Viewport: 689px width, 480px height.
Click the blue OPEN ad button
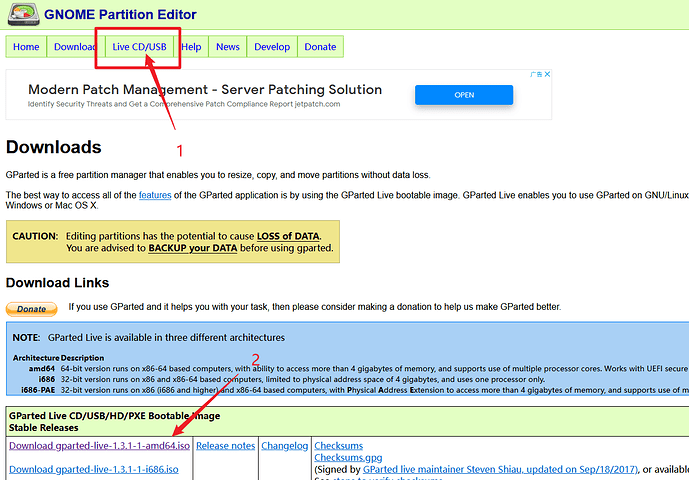point(464,95)
